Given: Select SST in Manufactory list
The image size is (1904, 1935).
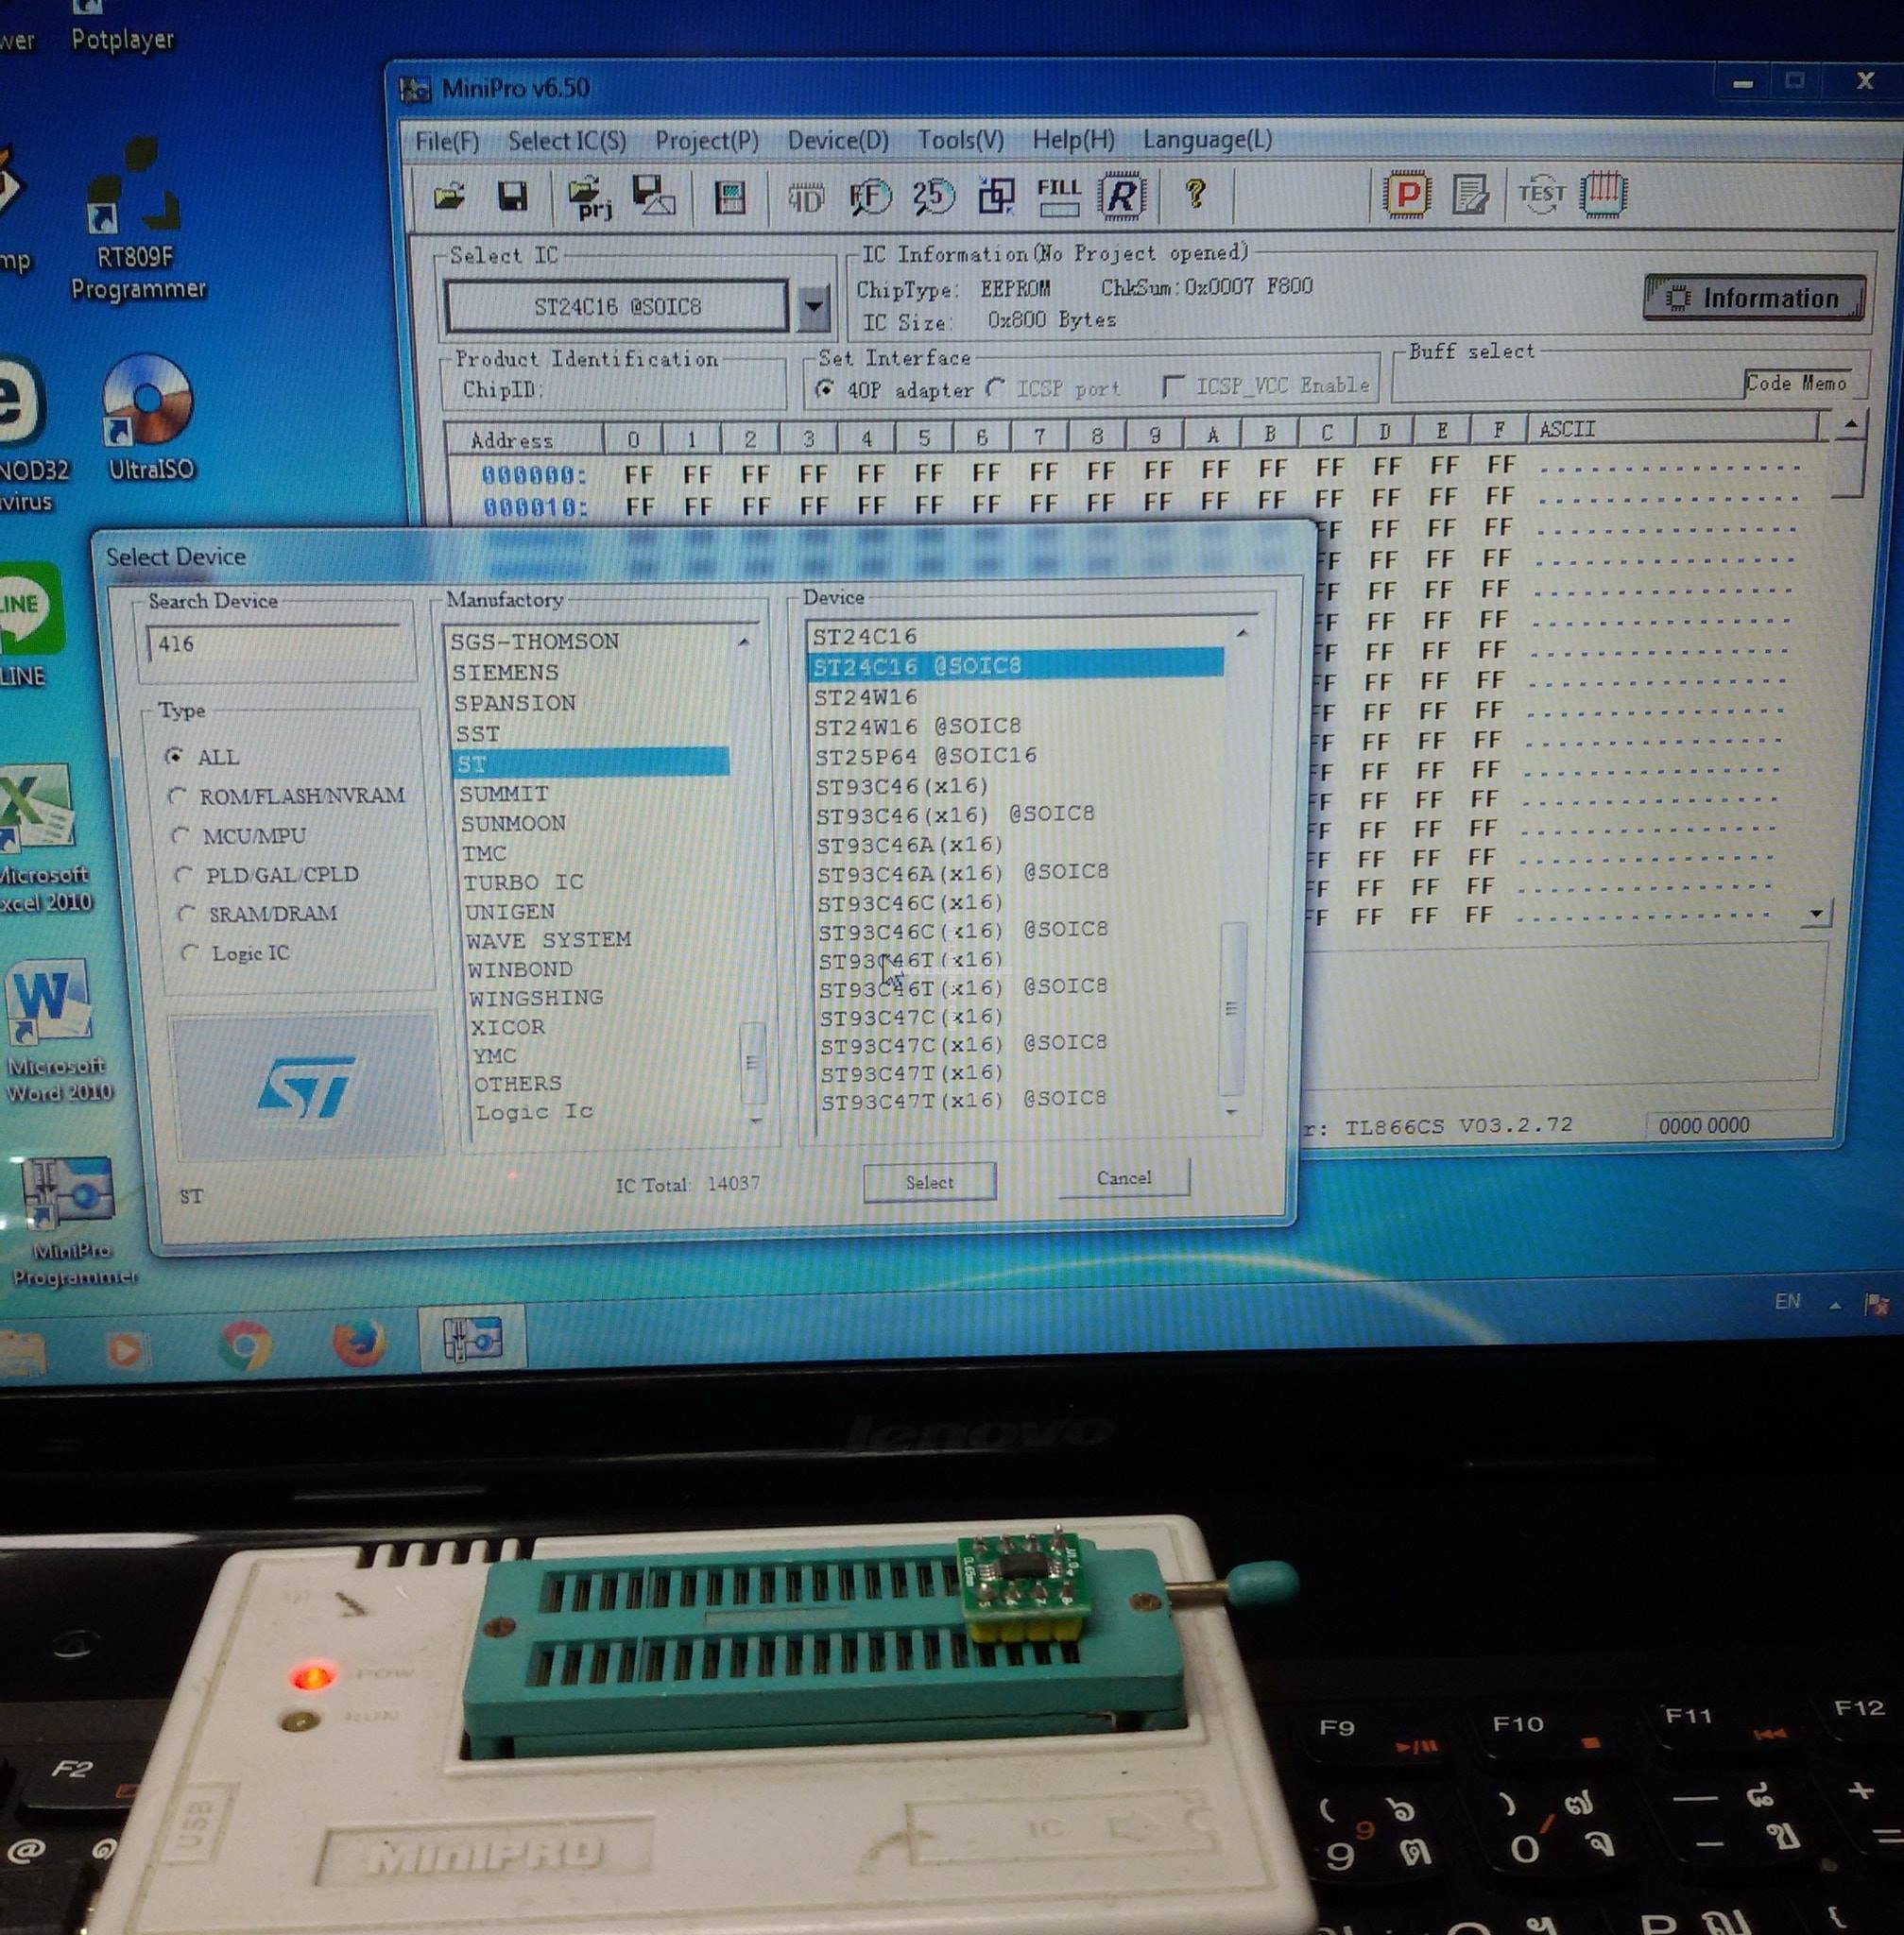Looking at the screenshot, I should click(477, 733).
